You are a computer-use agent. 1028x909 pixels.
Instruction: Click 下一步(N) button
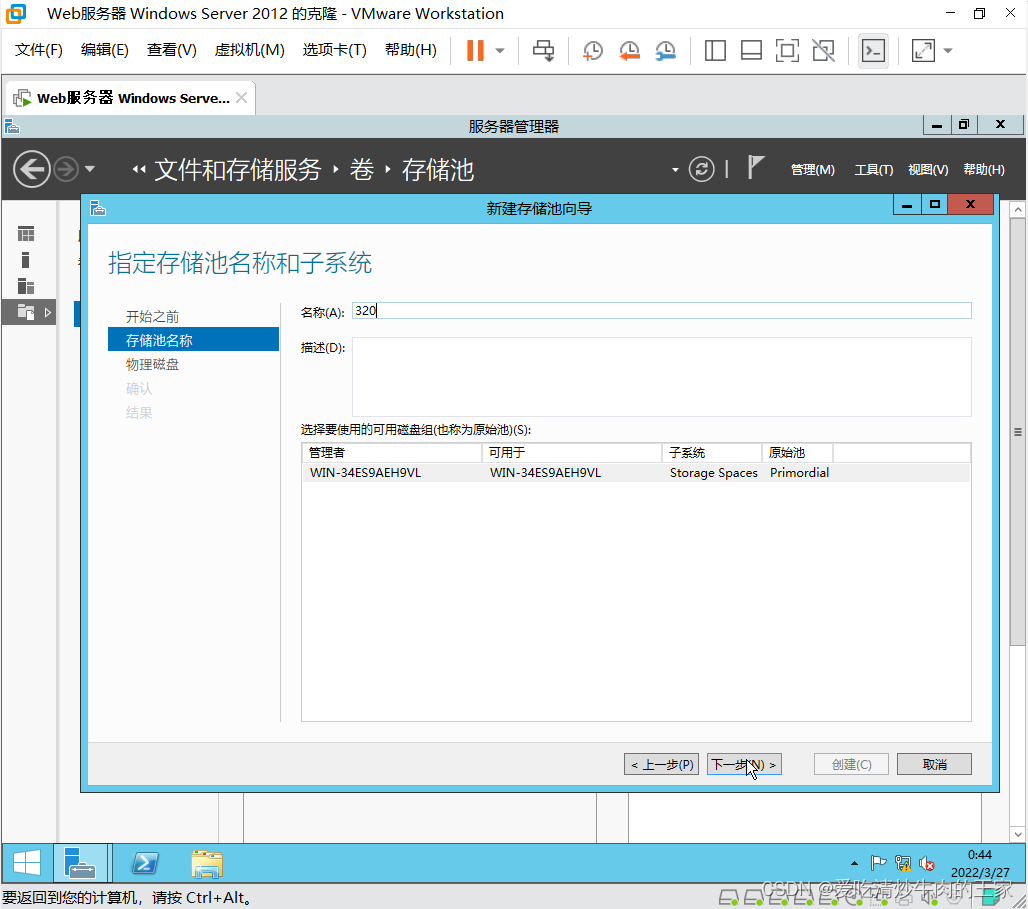coord(744,765)
